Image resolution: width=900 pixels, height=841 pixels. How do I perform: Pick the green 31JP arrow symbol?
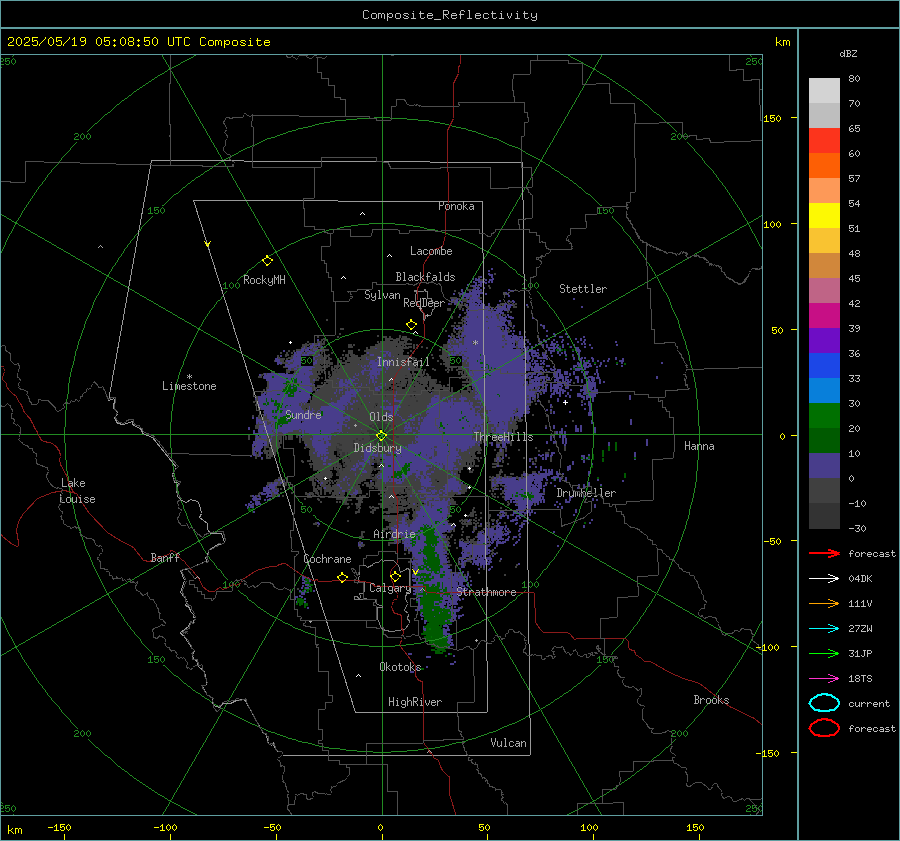coord(824,653)
